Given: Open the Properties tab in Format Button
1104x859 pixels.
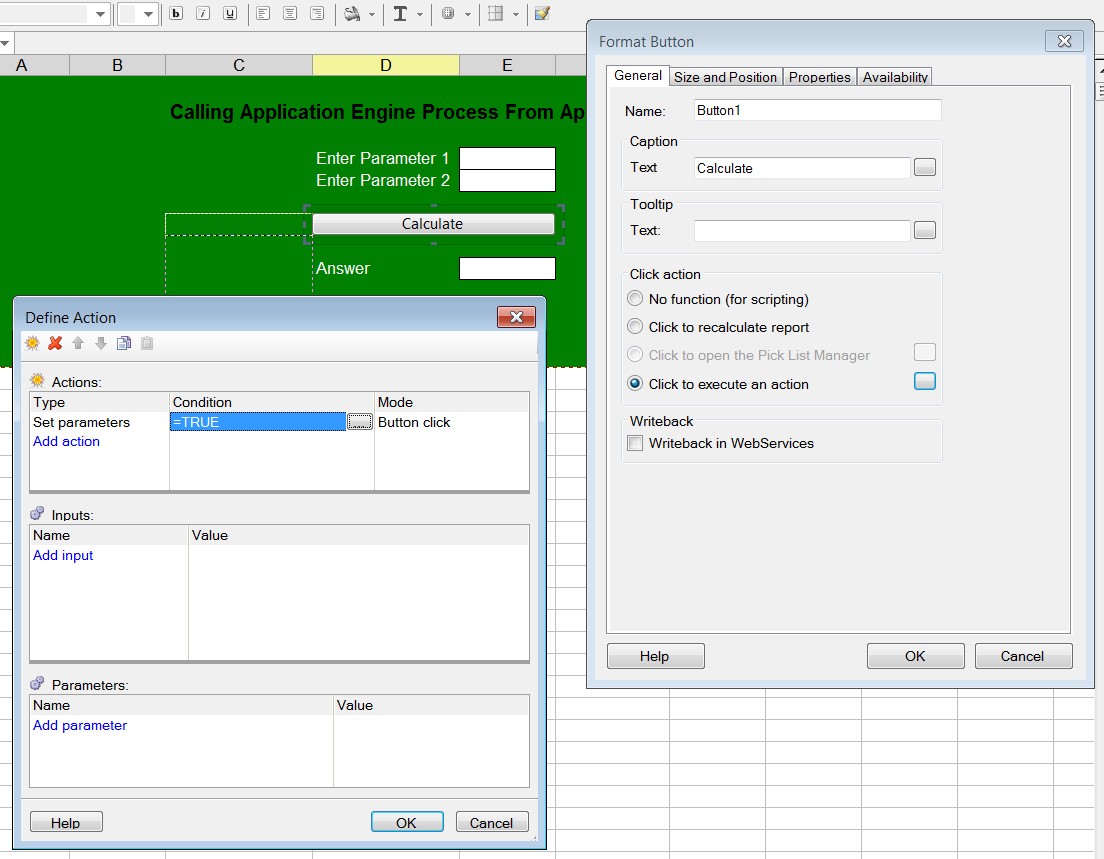Looking at the screenshot, I should pyautogui.click(x=819, y=77).
